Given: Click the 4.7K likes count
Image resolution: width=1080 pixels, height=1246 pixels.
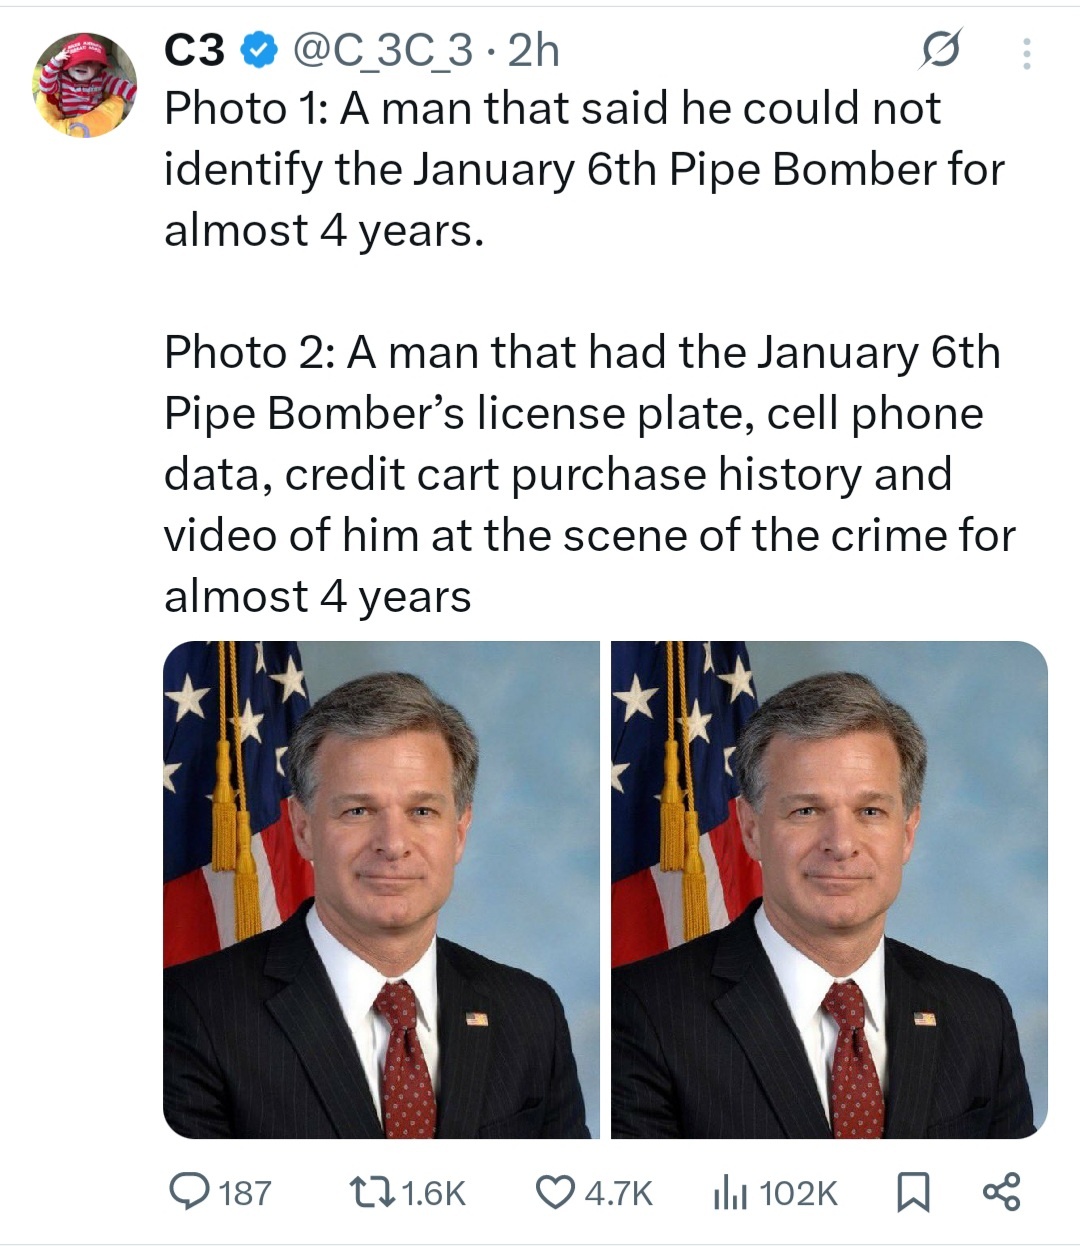Looking at the screenshot, I should pos(618,1192).
